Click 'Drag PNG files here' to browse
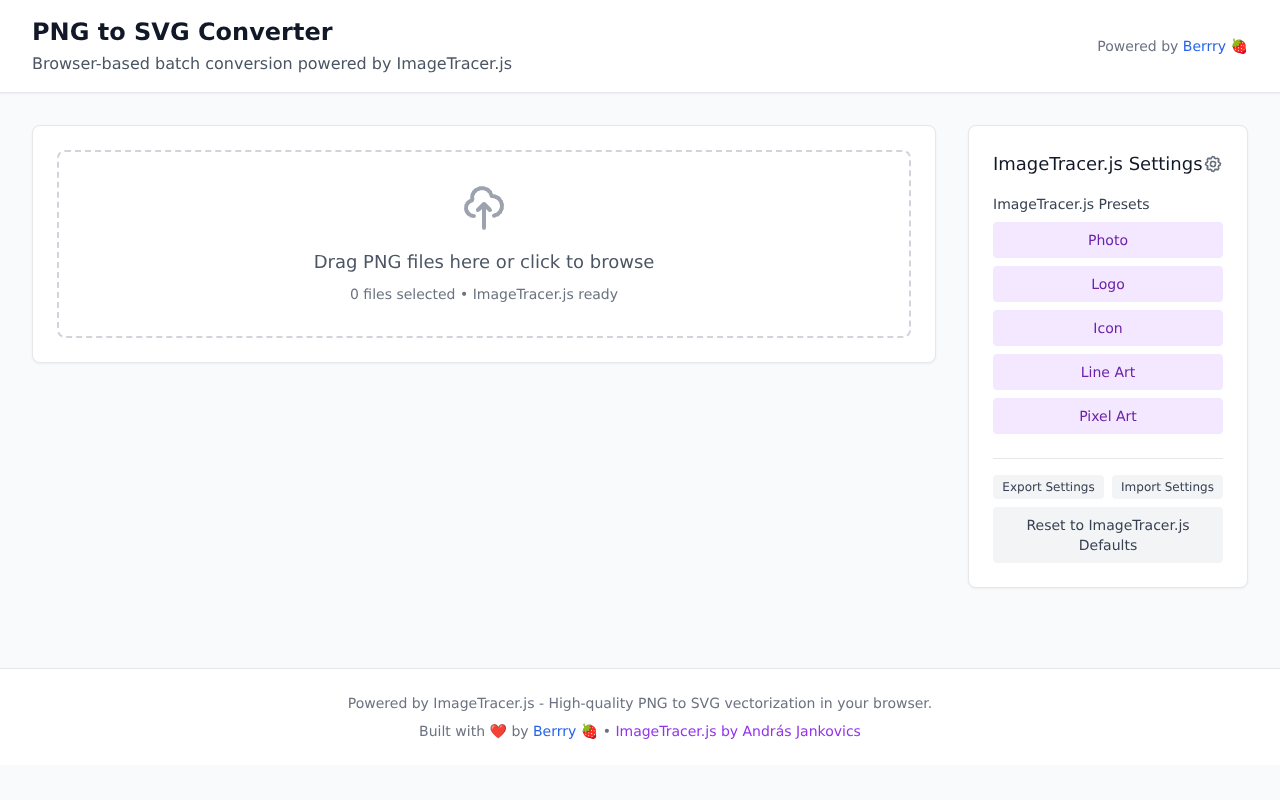Screen dimensions: 1280x800 click(484, 262)
